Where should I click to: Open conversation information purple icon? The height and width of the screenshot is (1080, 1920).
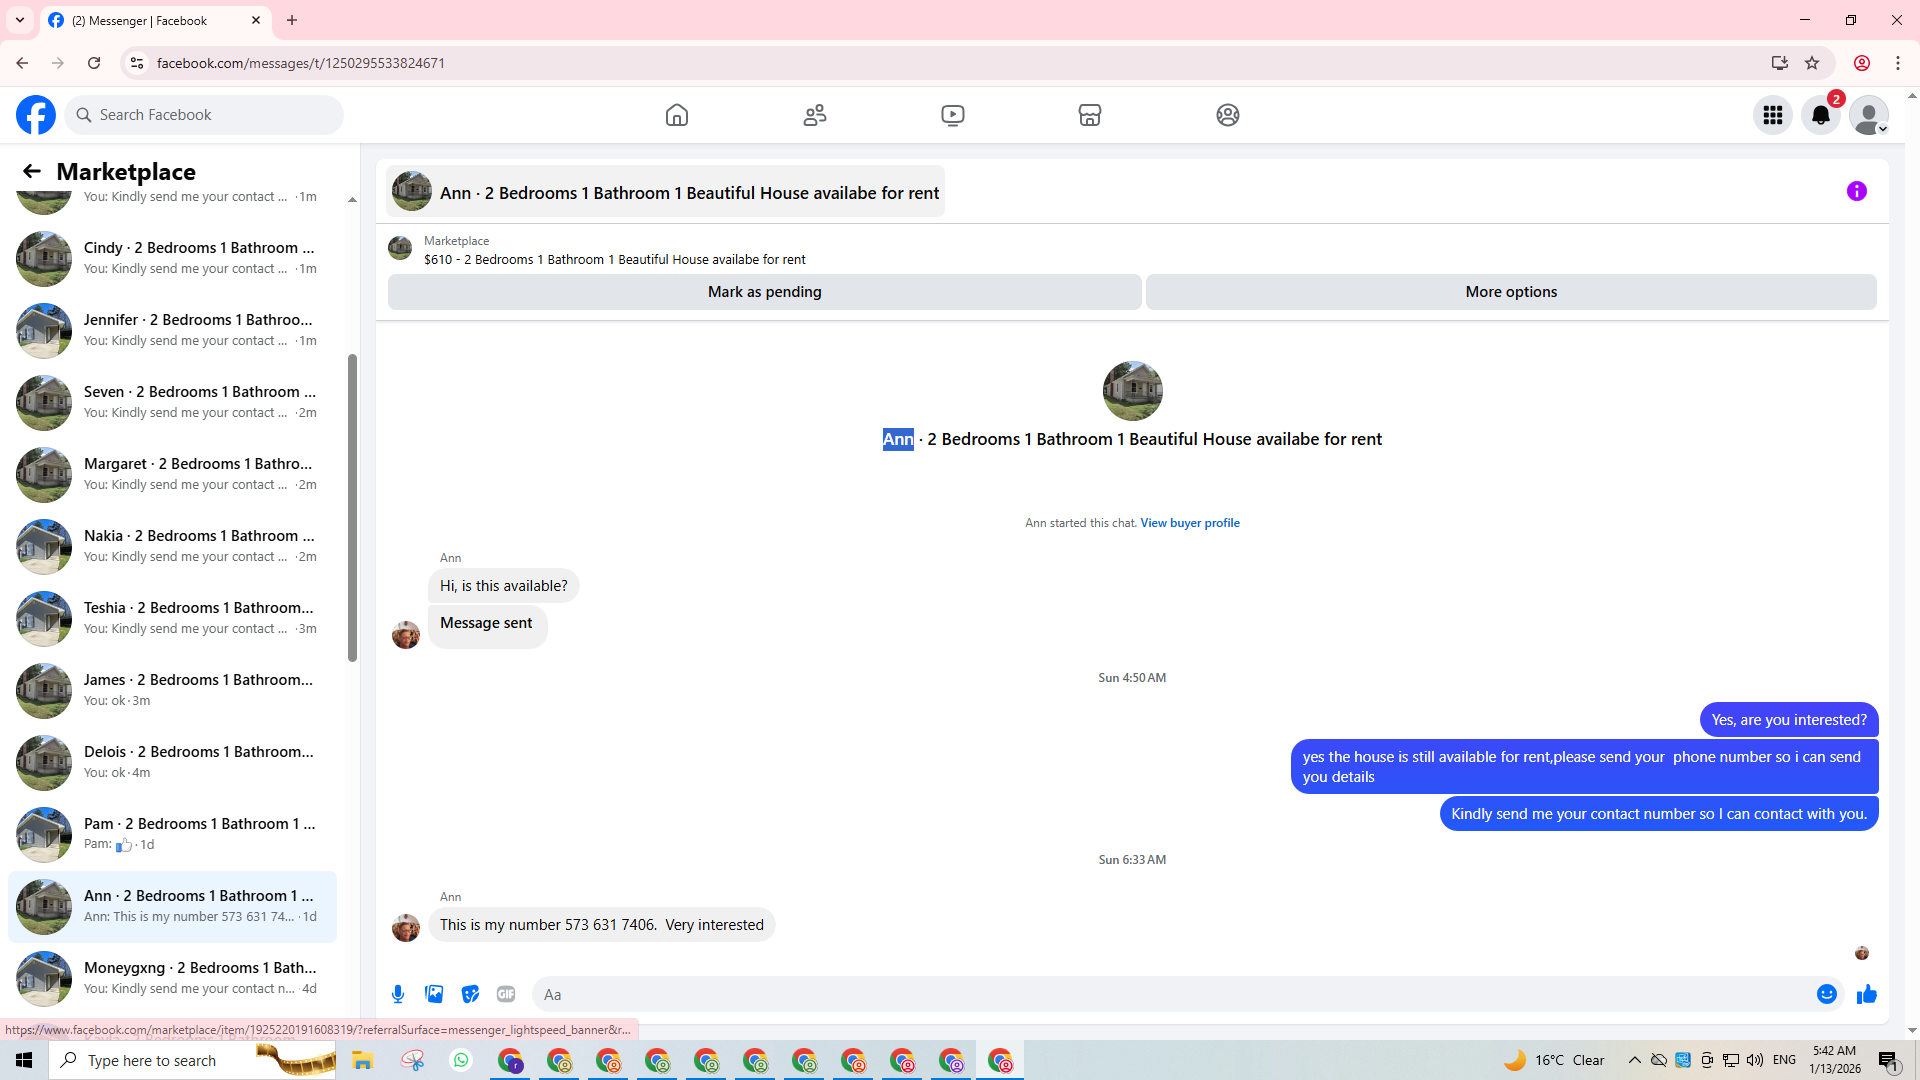point(1856,191)
